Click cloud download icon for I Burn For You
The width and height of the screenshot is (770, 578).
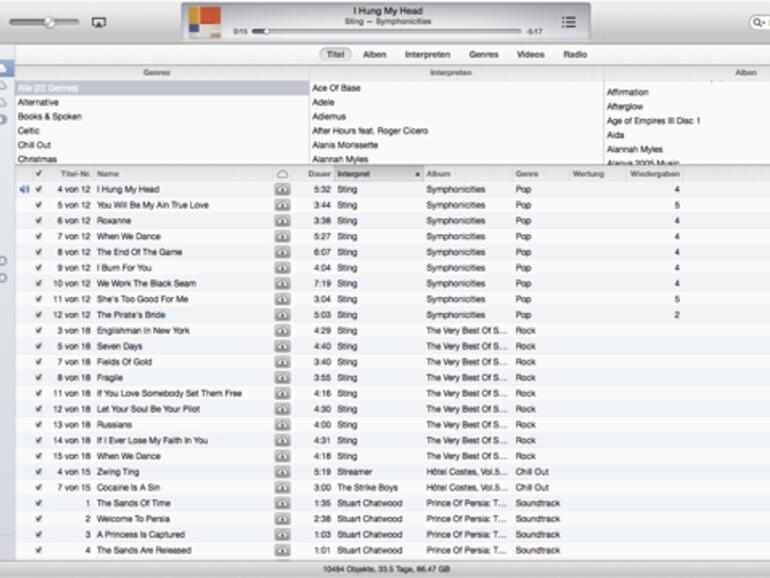(282, 268)
